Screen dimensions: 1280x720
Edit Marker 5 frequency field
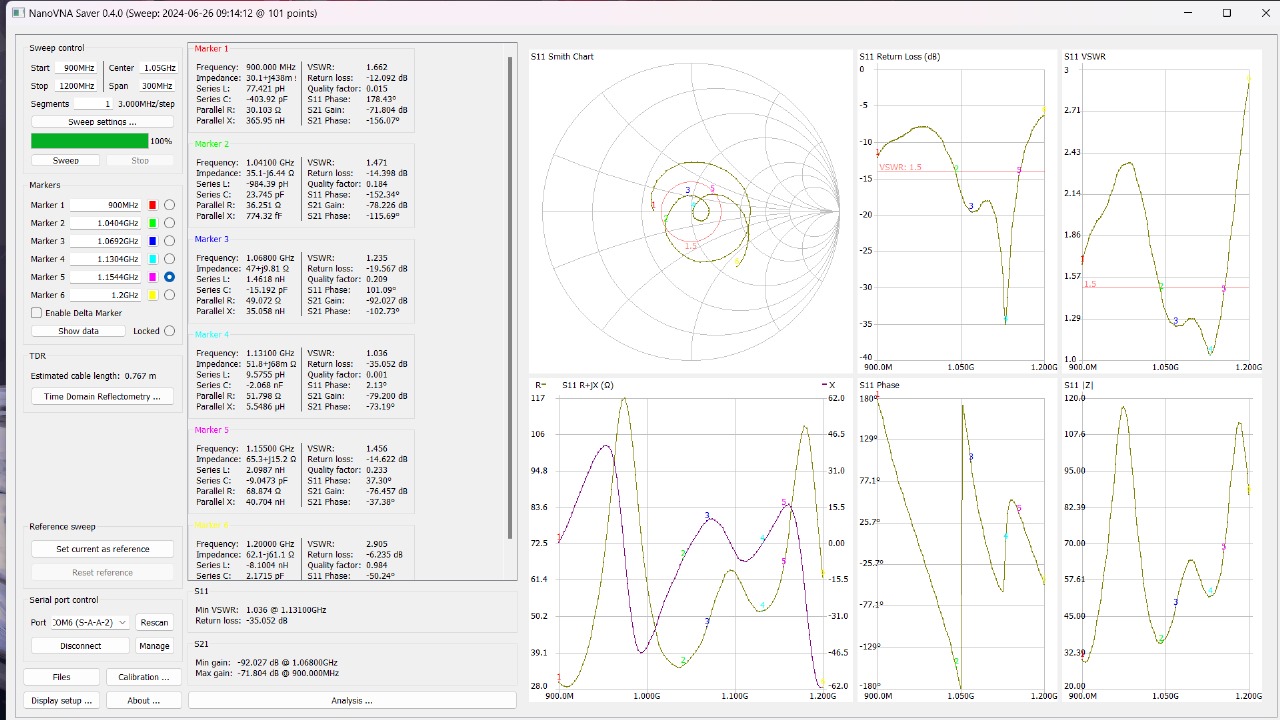pos(106,277)
